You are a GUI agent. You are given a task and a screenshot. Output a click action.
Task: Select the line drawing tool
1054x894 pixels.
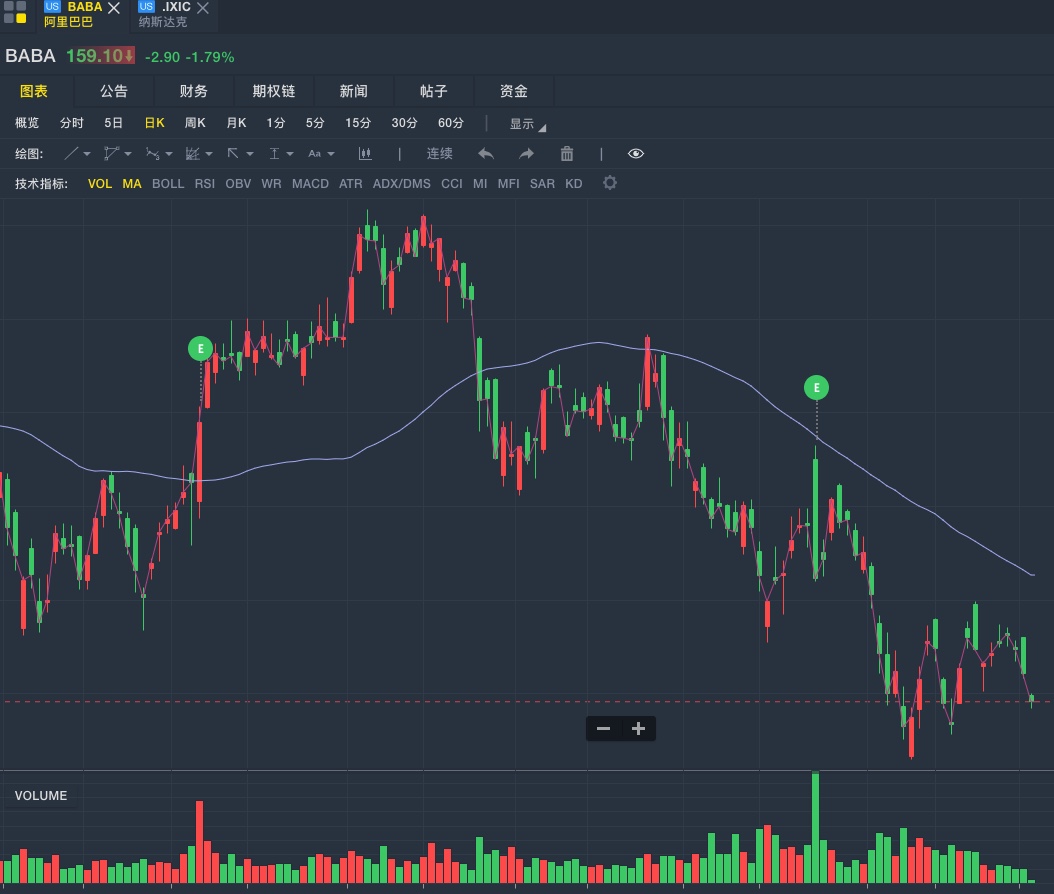72,154
